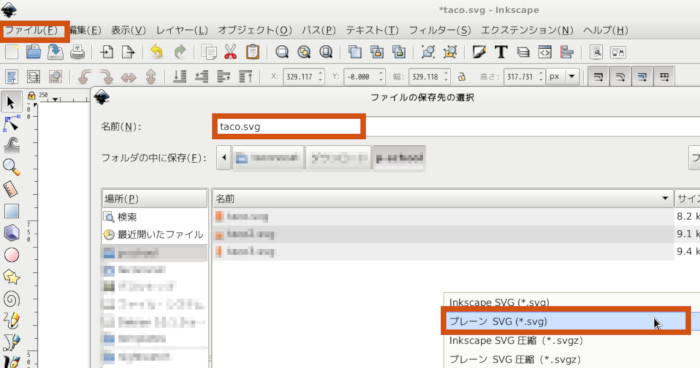Screen dimensions: 700x368
Task: Toggle scale stroke width with object
Action: (x=598, y=77)
